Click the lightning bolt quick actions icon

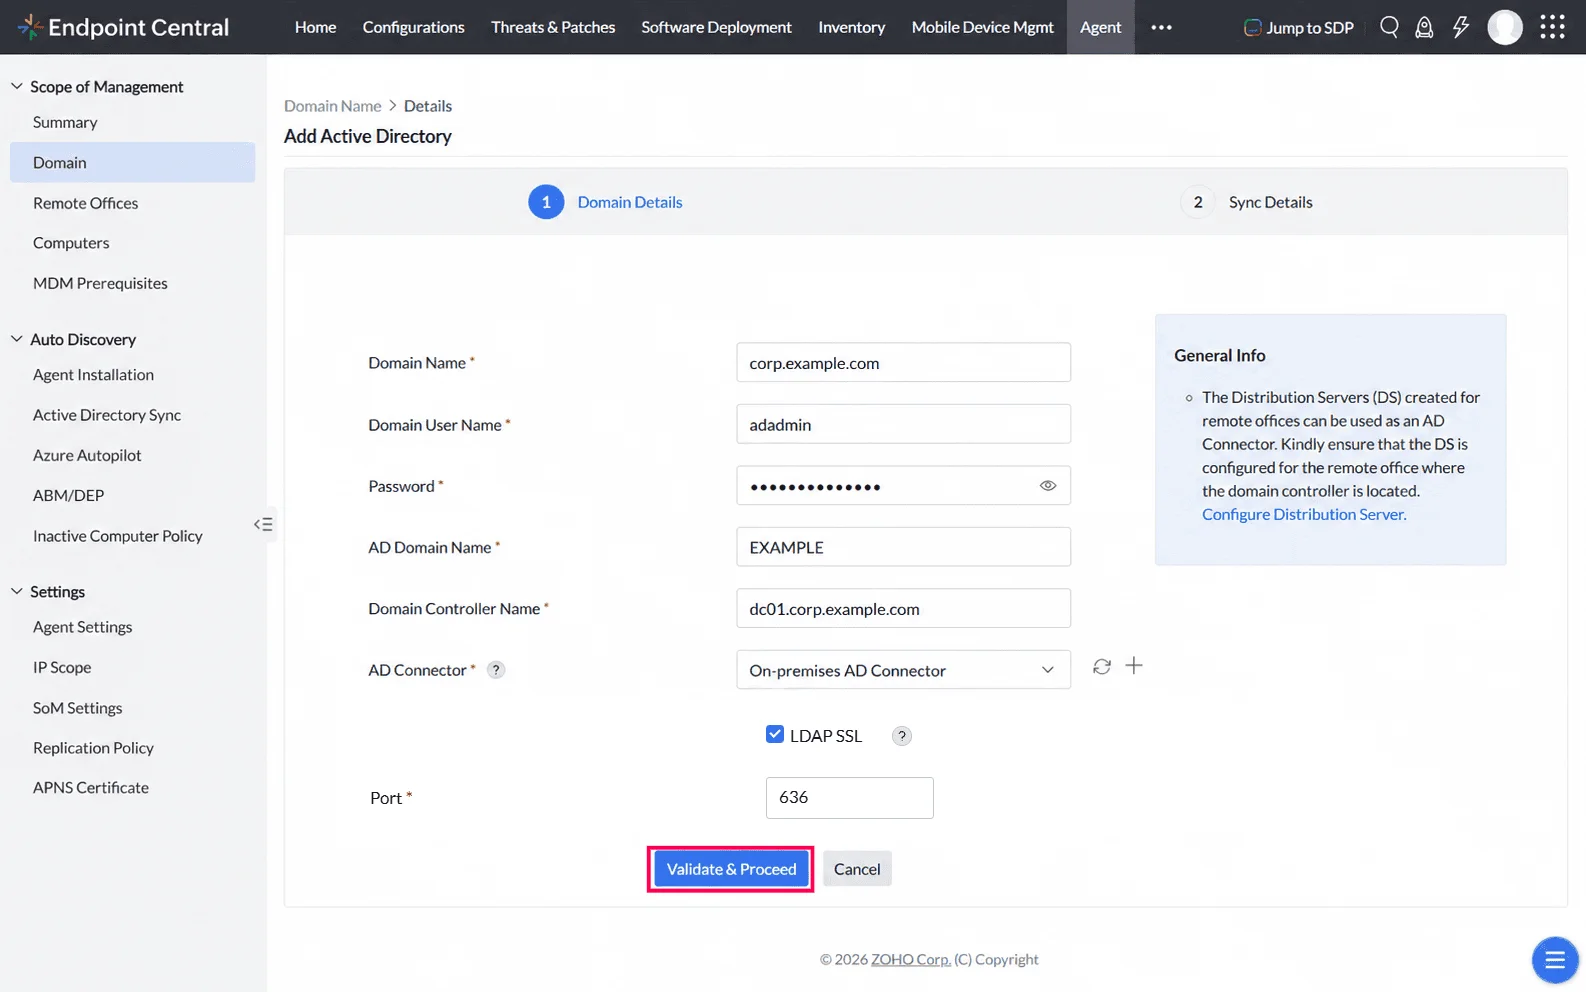[x=1461, y=27]
